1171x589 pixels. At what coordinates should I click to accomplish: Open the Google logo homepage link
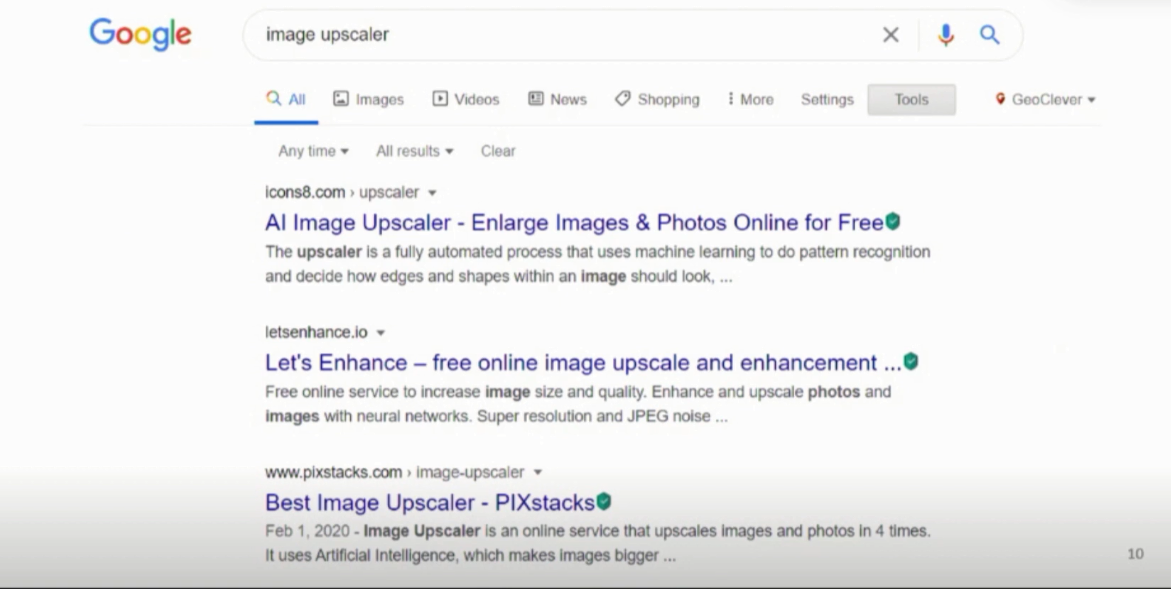coord(140,34)
